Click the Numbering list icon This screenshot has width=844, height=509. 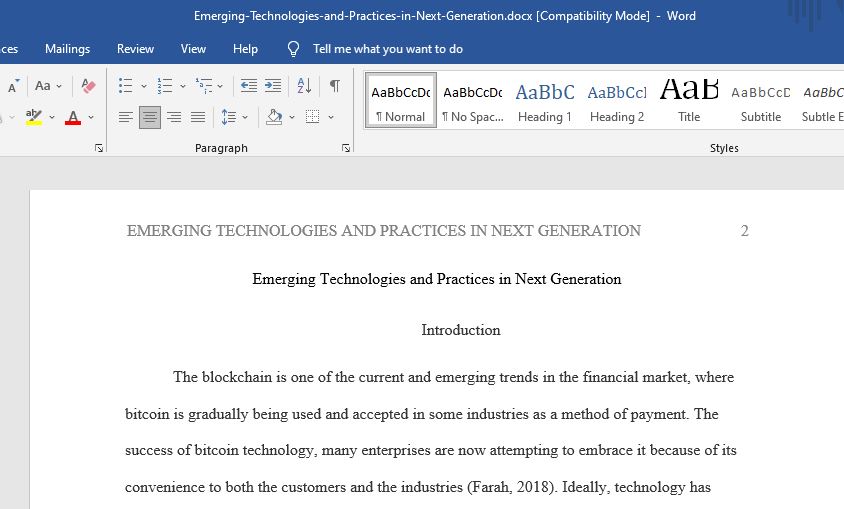pyautogui.click(x=165, y=86)
